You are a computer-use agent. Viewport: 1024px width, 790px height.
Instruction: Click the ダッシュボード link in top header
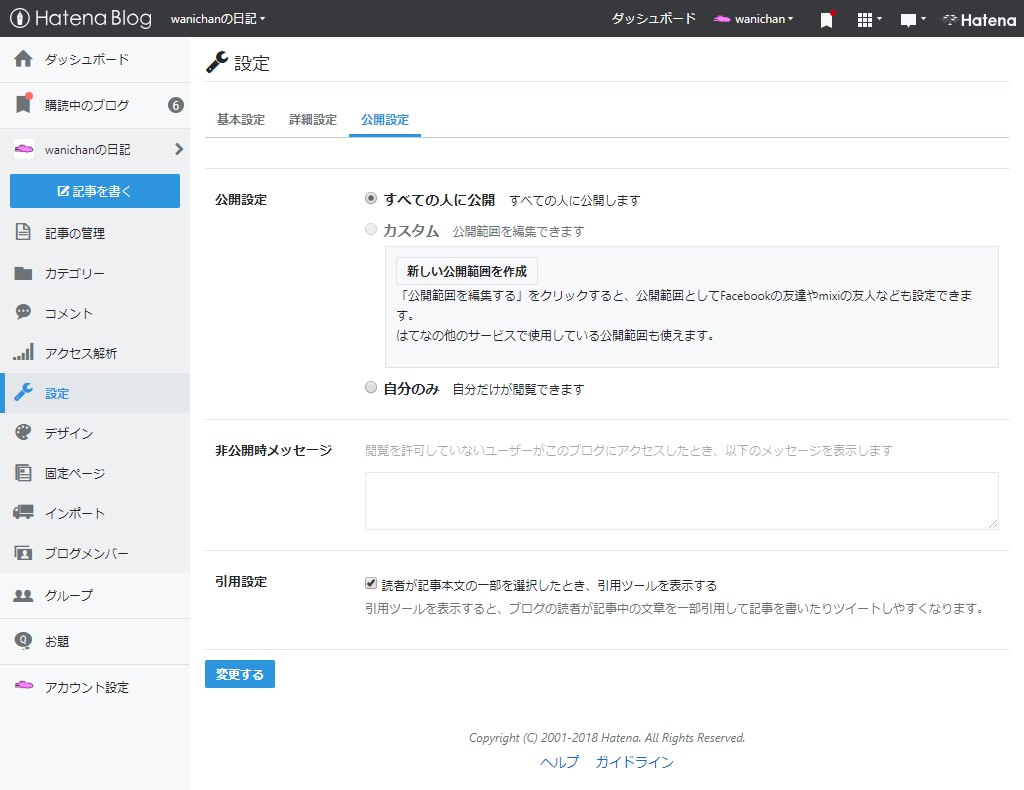tap(654, 19)
